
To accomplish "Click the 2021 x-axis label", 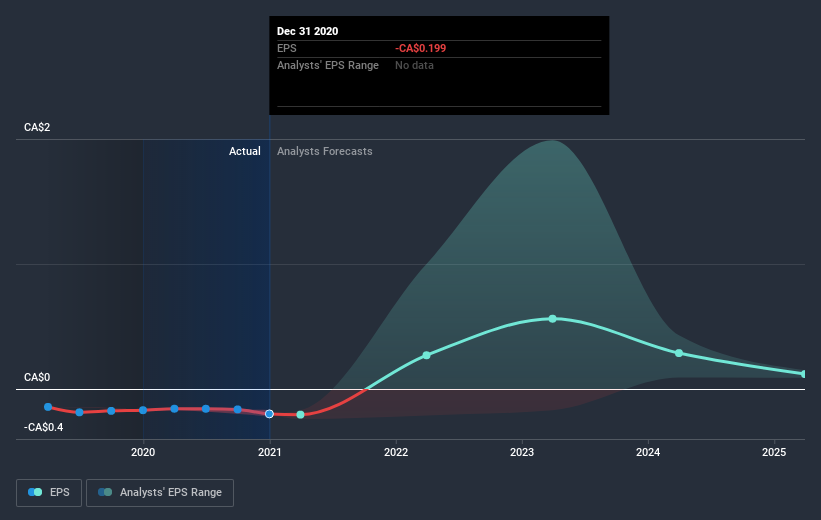I will tap(270, 452).
